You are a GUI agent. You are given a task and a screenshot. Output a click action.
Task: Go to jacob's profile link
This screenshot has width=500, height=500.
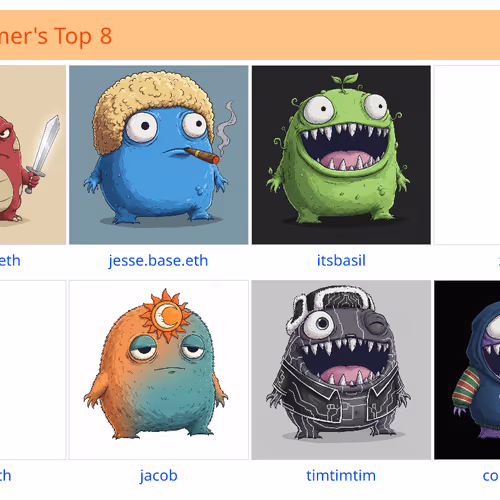coord(159,476)
